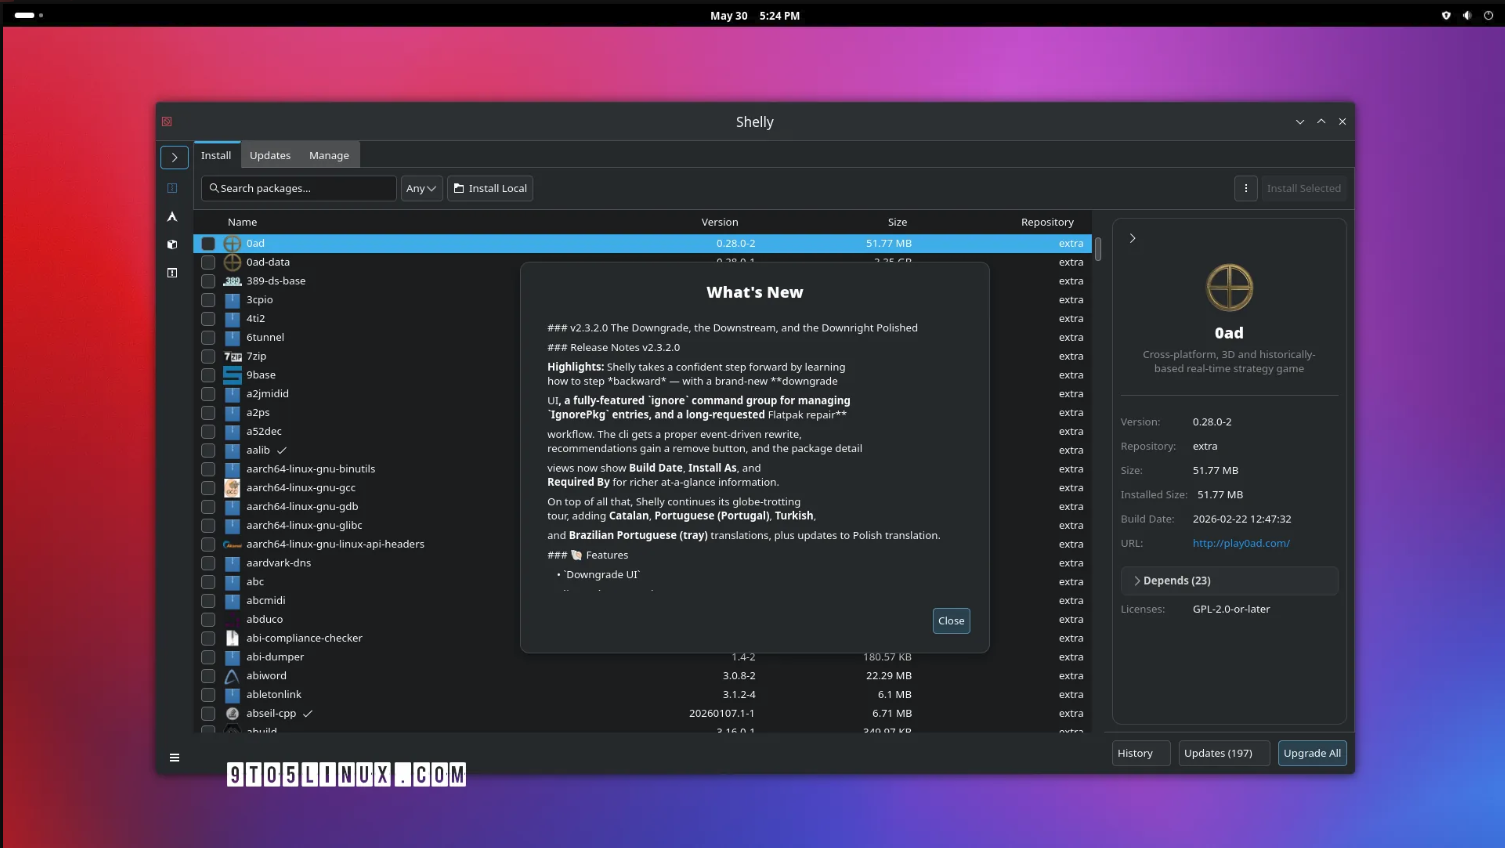Switch to the Manage tab
1505x848 pixels.
point(329,155)
